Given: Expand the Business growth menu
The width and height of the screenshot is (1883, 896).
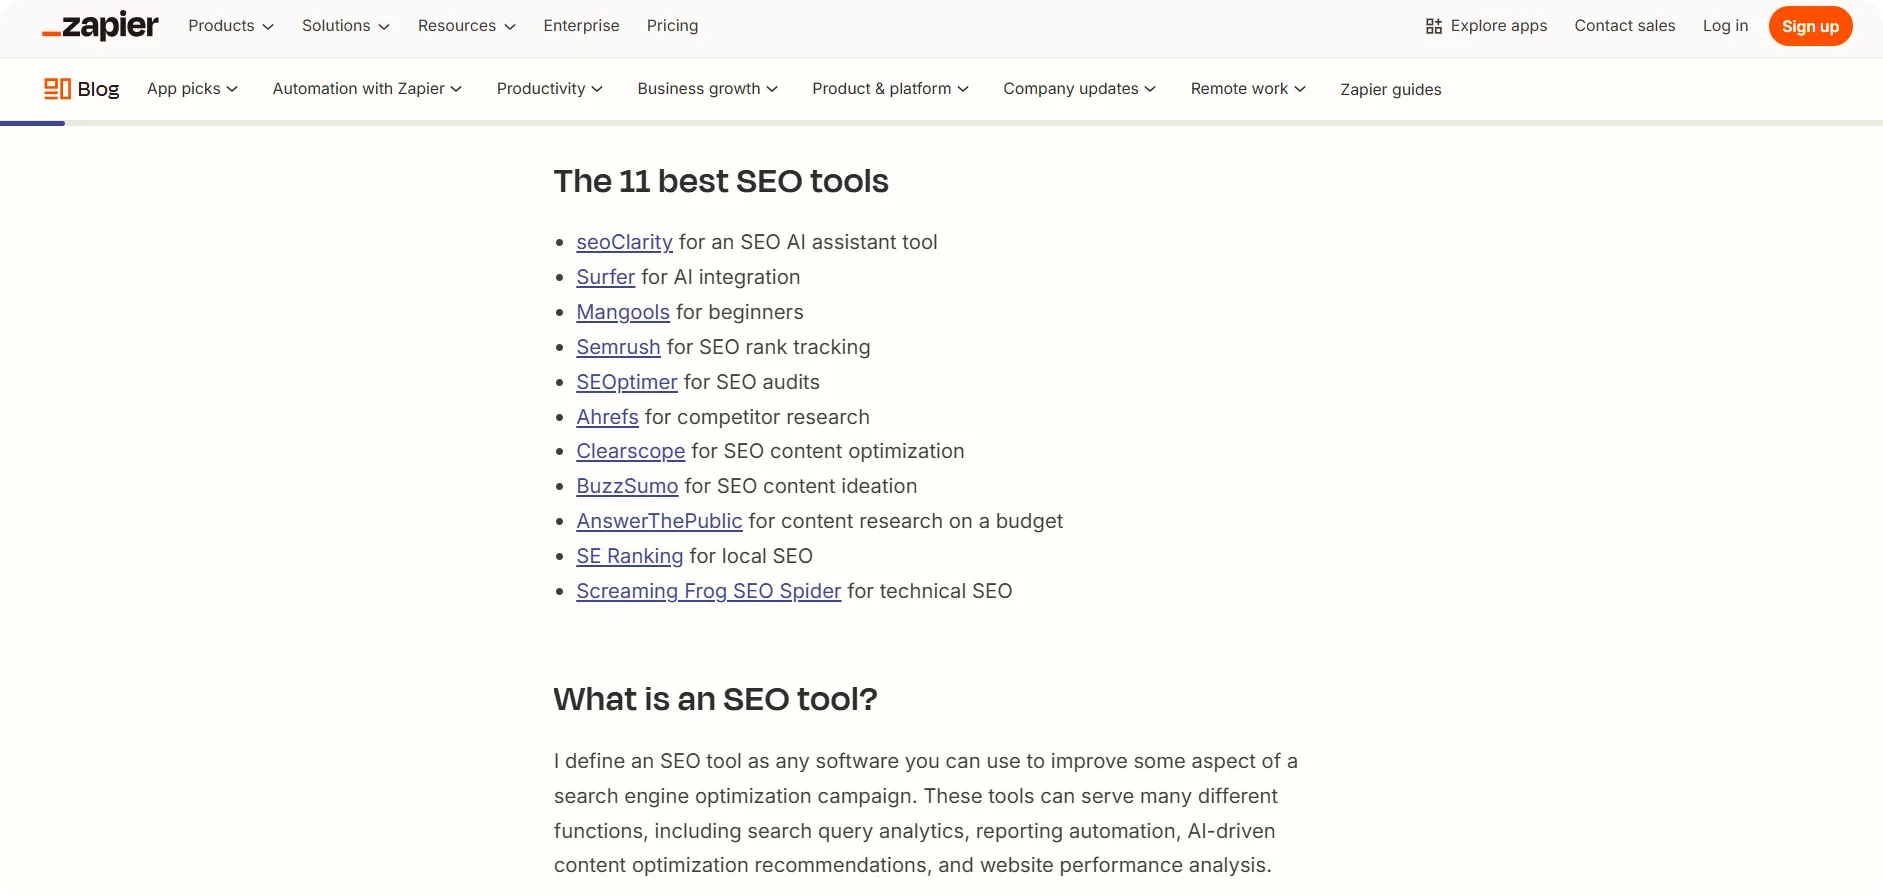Looking at the screenshot, I should click(708, 89).
